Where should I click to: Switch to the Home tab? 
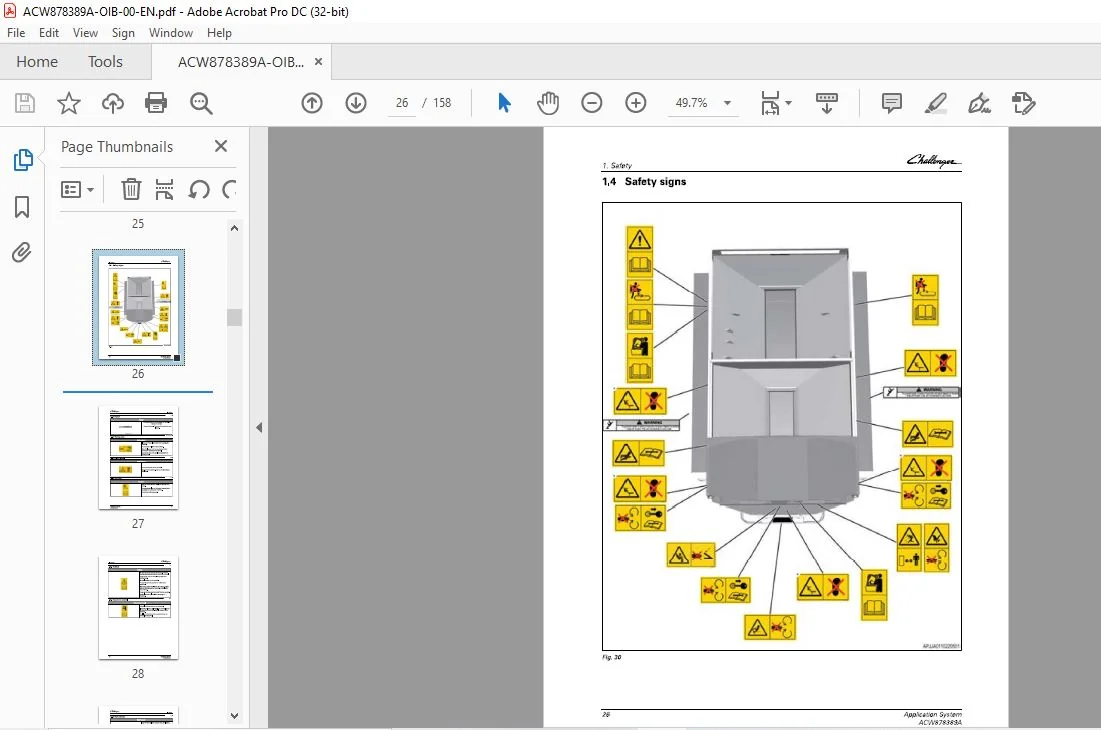coord(37,62)
